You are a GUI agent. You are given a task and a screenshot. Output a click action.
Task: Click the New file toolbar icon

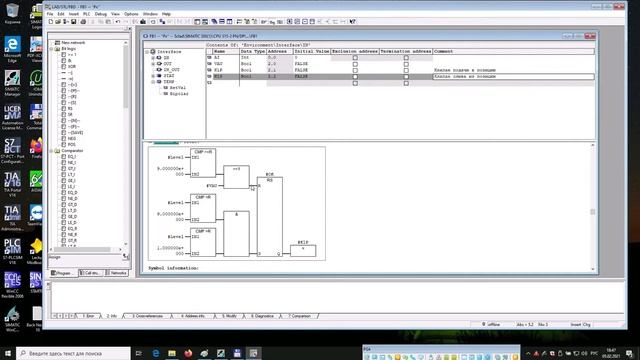coord(51,22)
